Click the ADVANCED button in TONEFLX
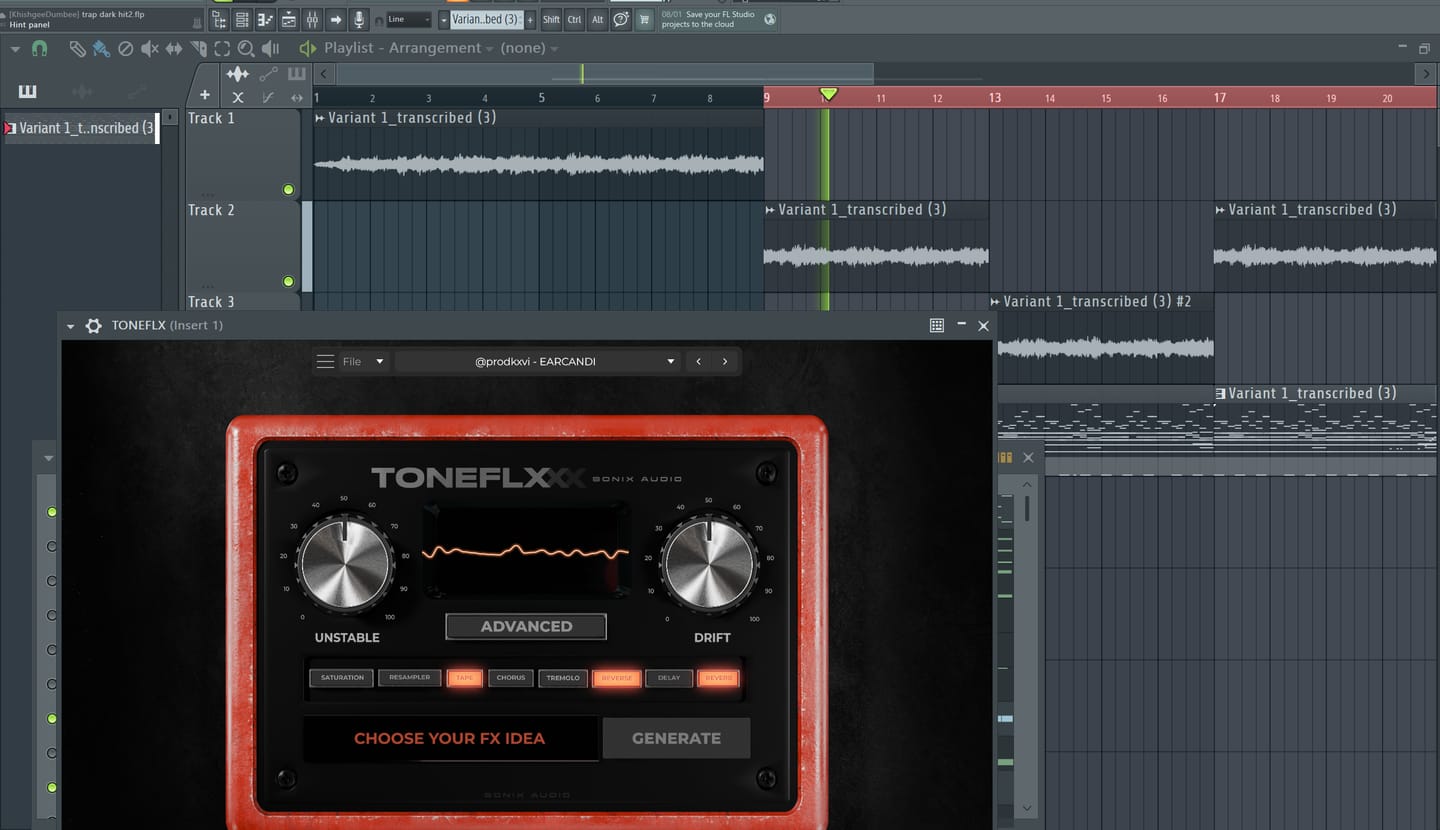Image resolution: width=1440 pixels, height=830 pixels. 526,627
